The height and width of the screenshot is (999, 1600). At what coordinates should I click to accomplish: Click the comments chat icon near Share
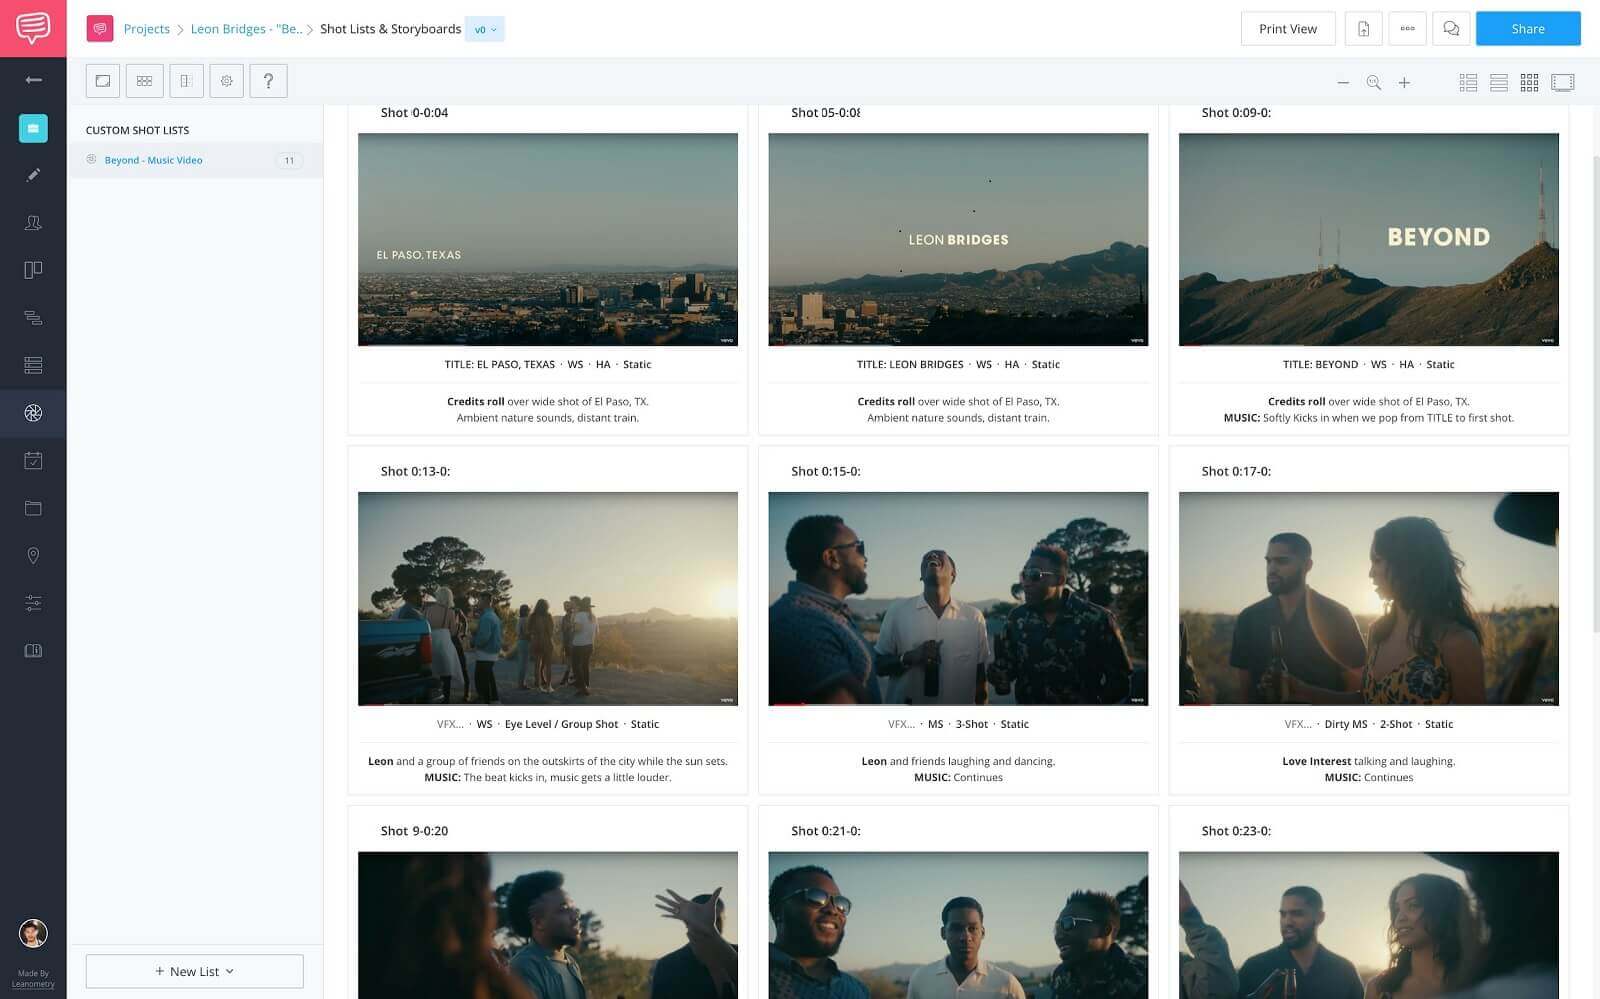point(1451,28)
